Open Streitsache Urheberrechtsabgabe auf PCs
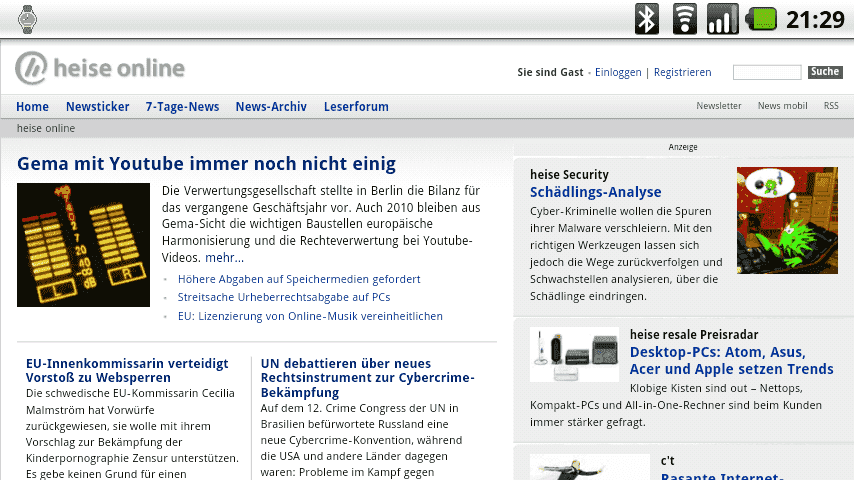This screenshot has height=480, width=854. 284,297
